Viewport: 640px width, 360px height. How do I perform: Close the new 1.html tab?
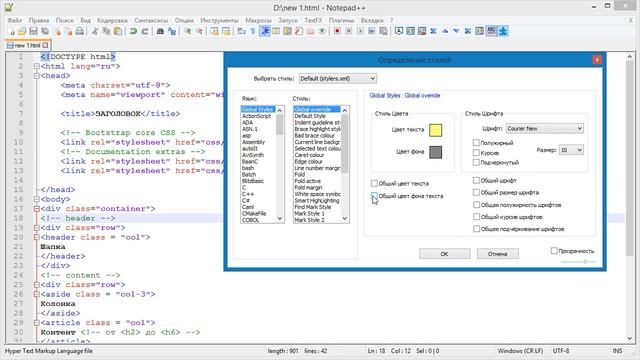tap(45, 45)
